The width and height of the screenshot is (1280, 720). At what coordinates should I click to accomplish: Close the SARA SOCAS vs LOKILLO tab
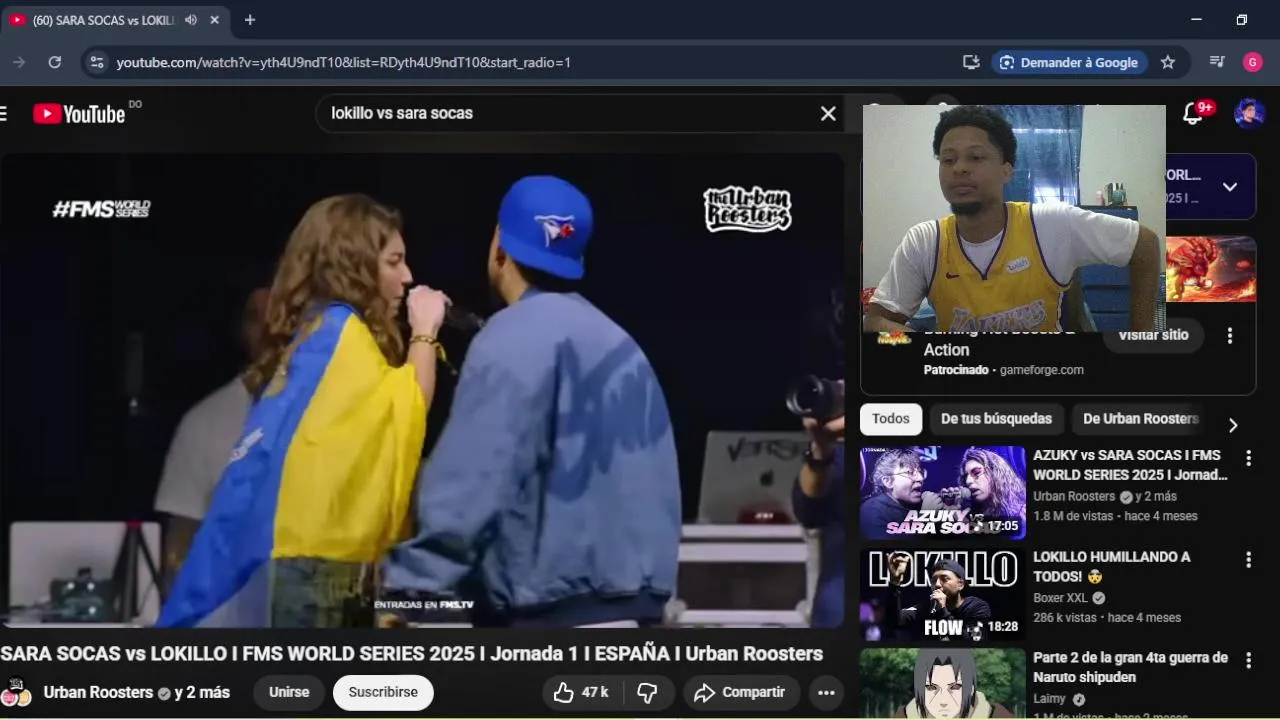[x=214, y=20]
